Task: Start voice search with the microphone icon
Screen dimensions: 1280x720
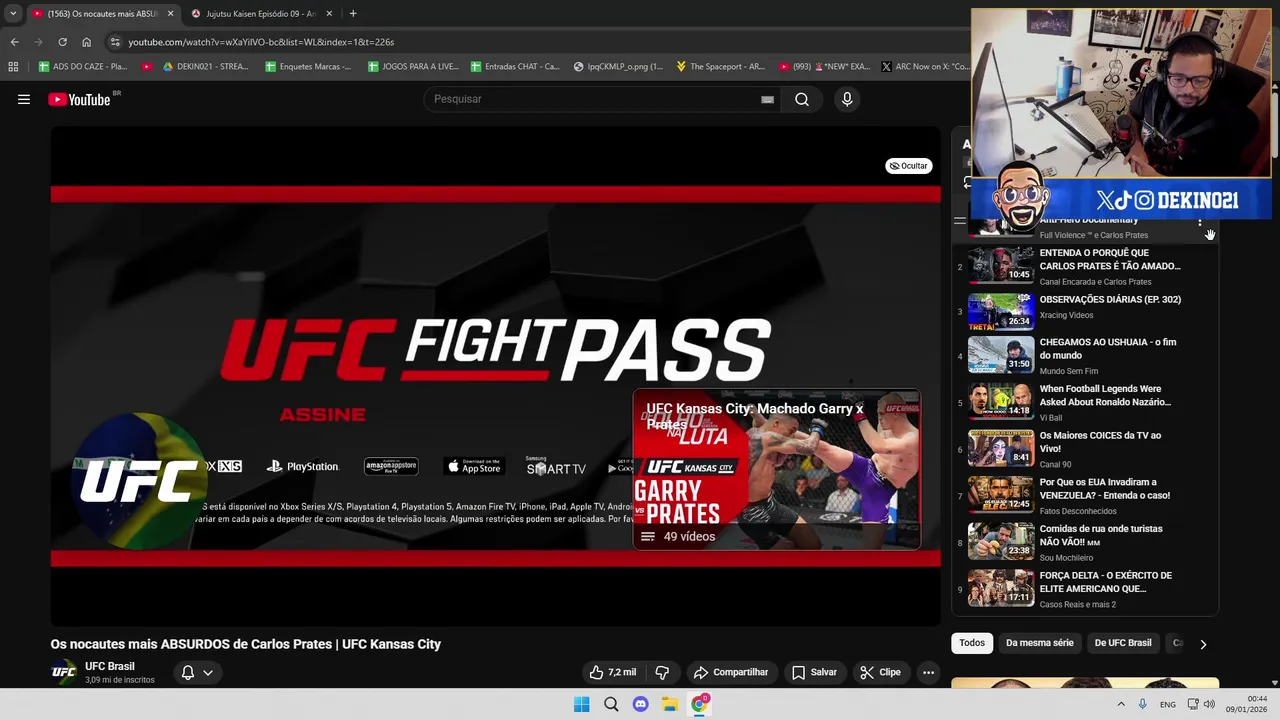Action: 847,99
